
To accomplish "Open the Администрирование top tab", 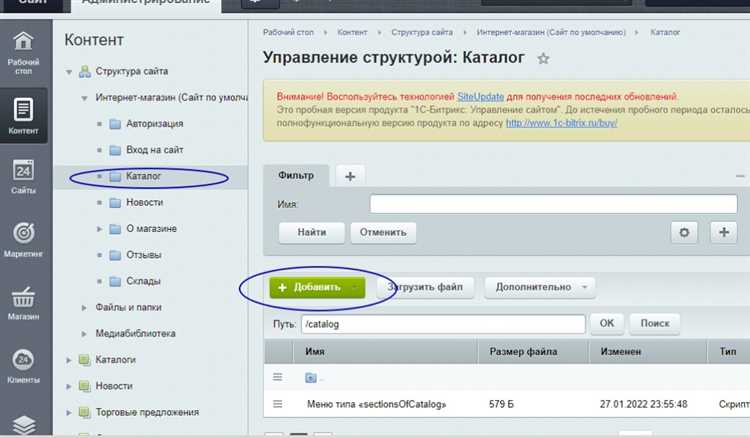I will [146, 2].
